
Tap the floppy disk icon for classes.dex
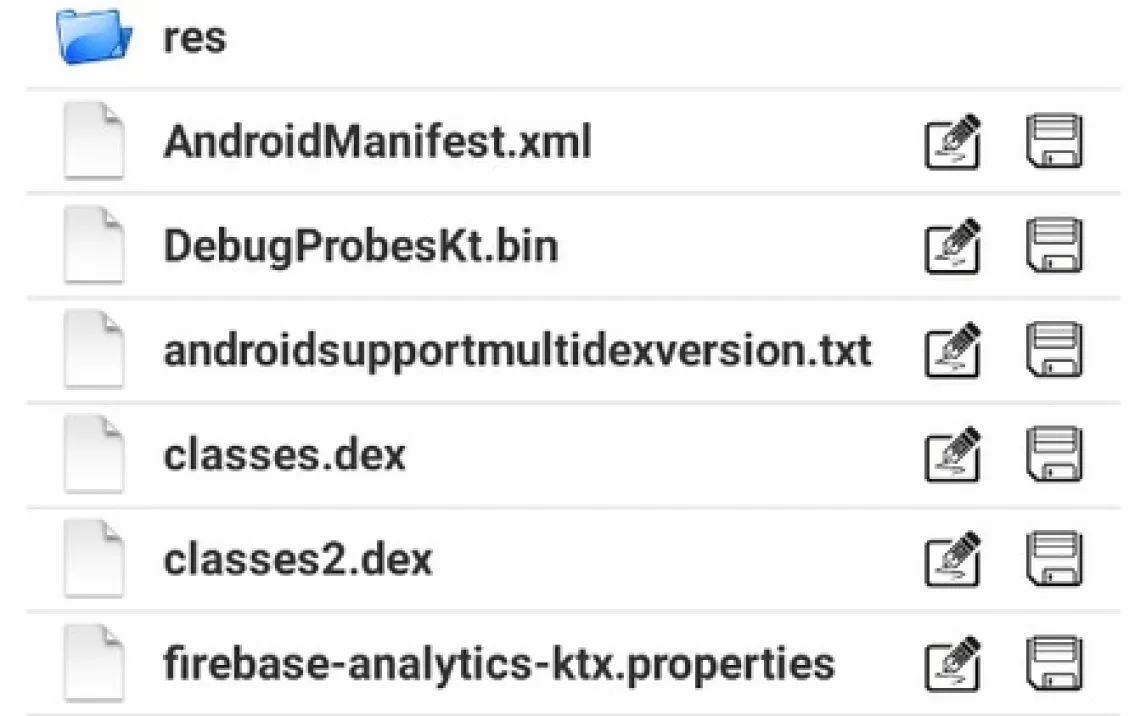point(1054,456)
